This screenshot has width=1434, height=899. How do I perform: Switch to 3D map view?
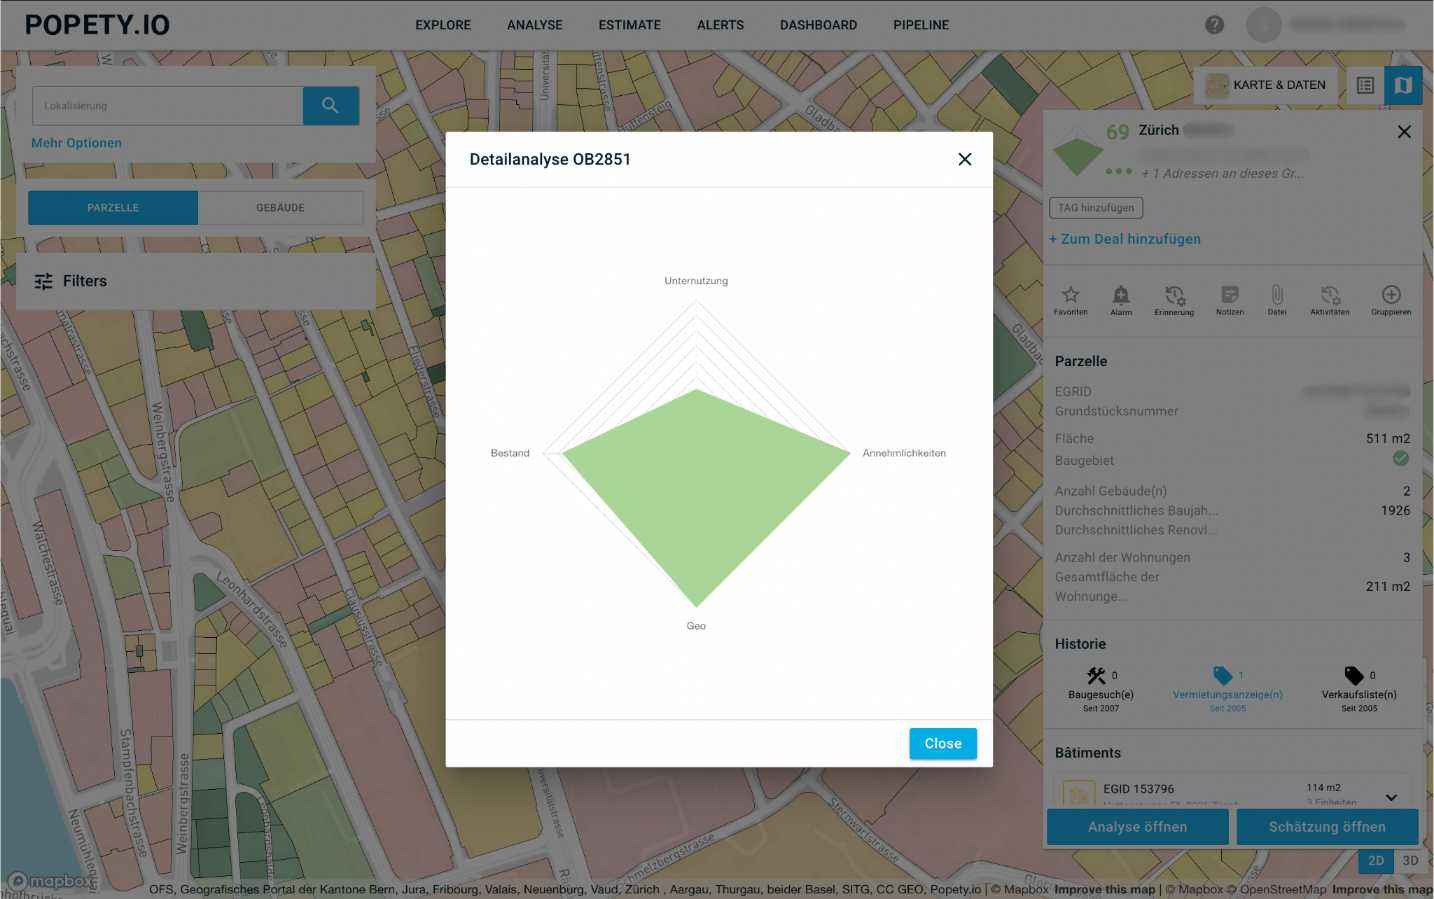[1410, 861]
